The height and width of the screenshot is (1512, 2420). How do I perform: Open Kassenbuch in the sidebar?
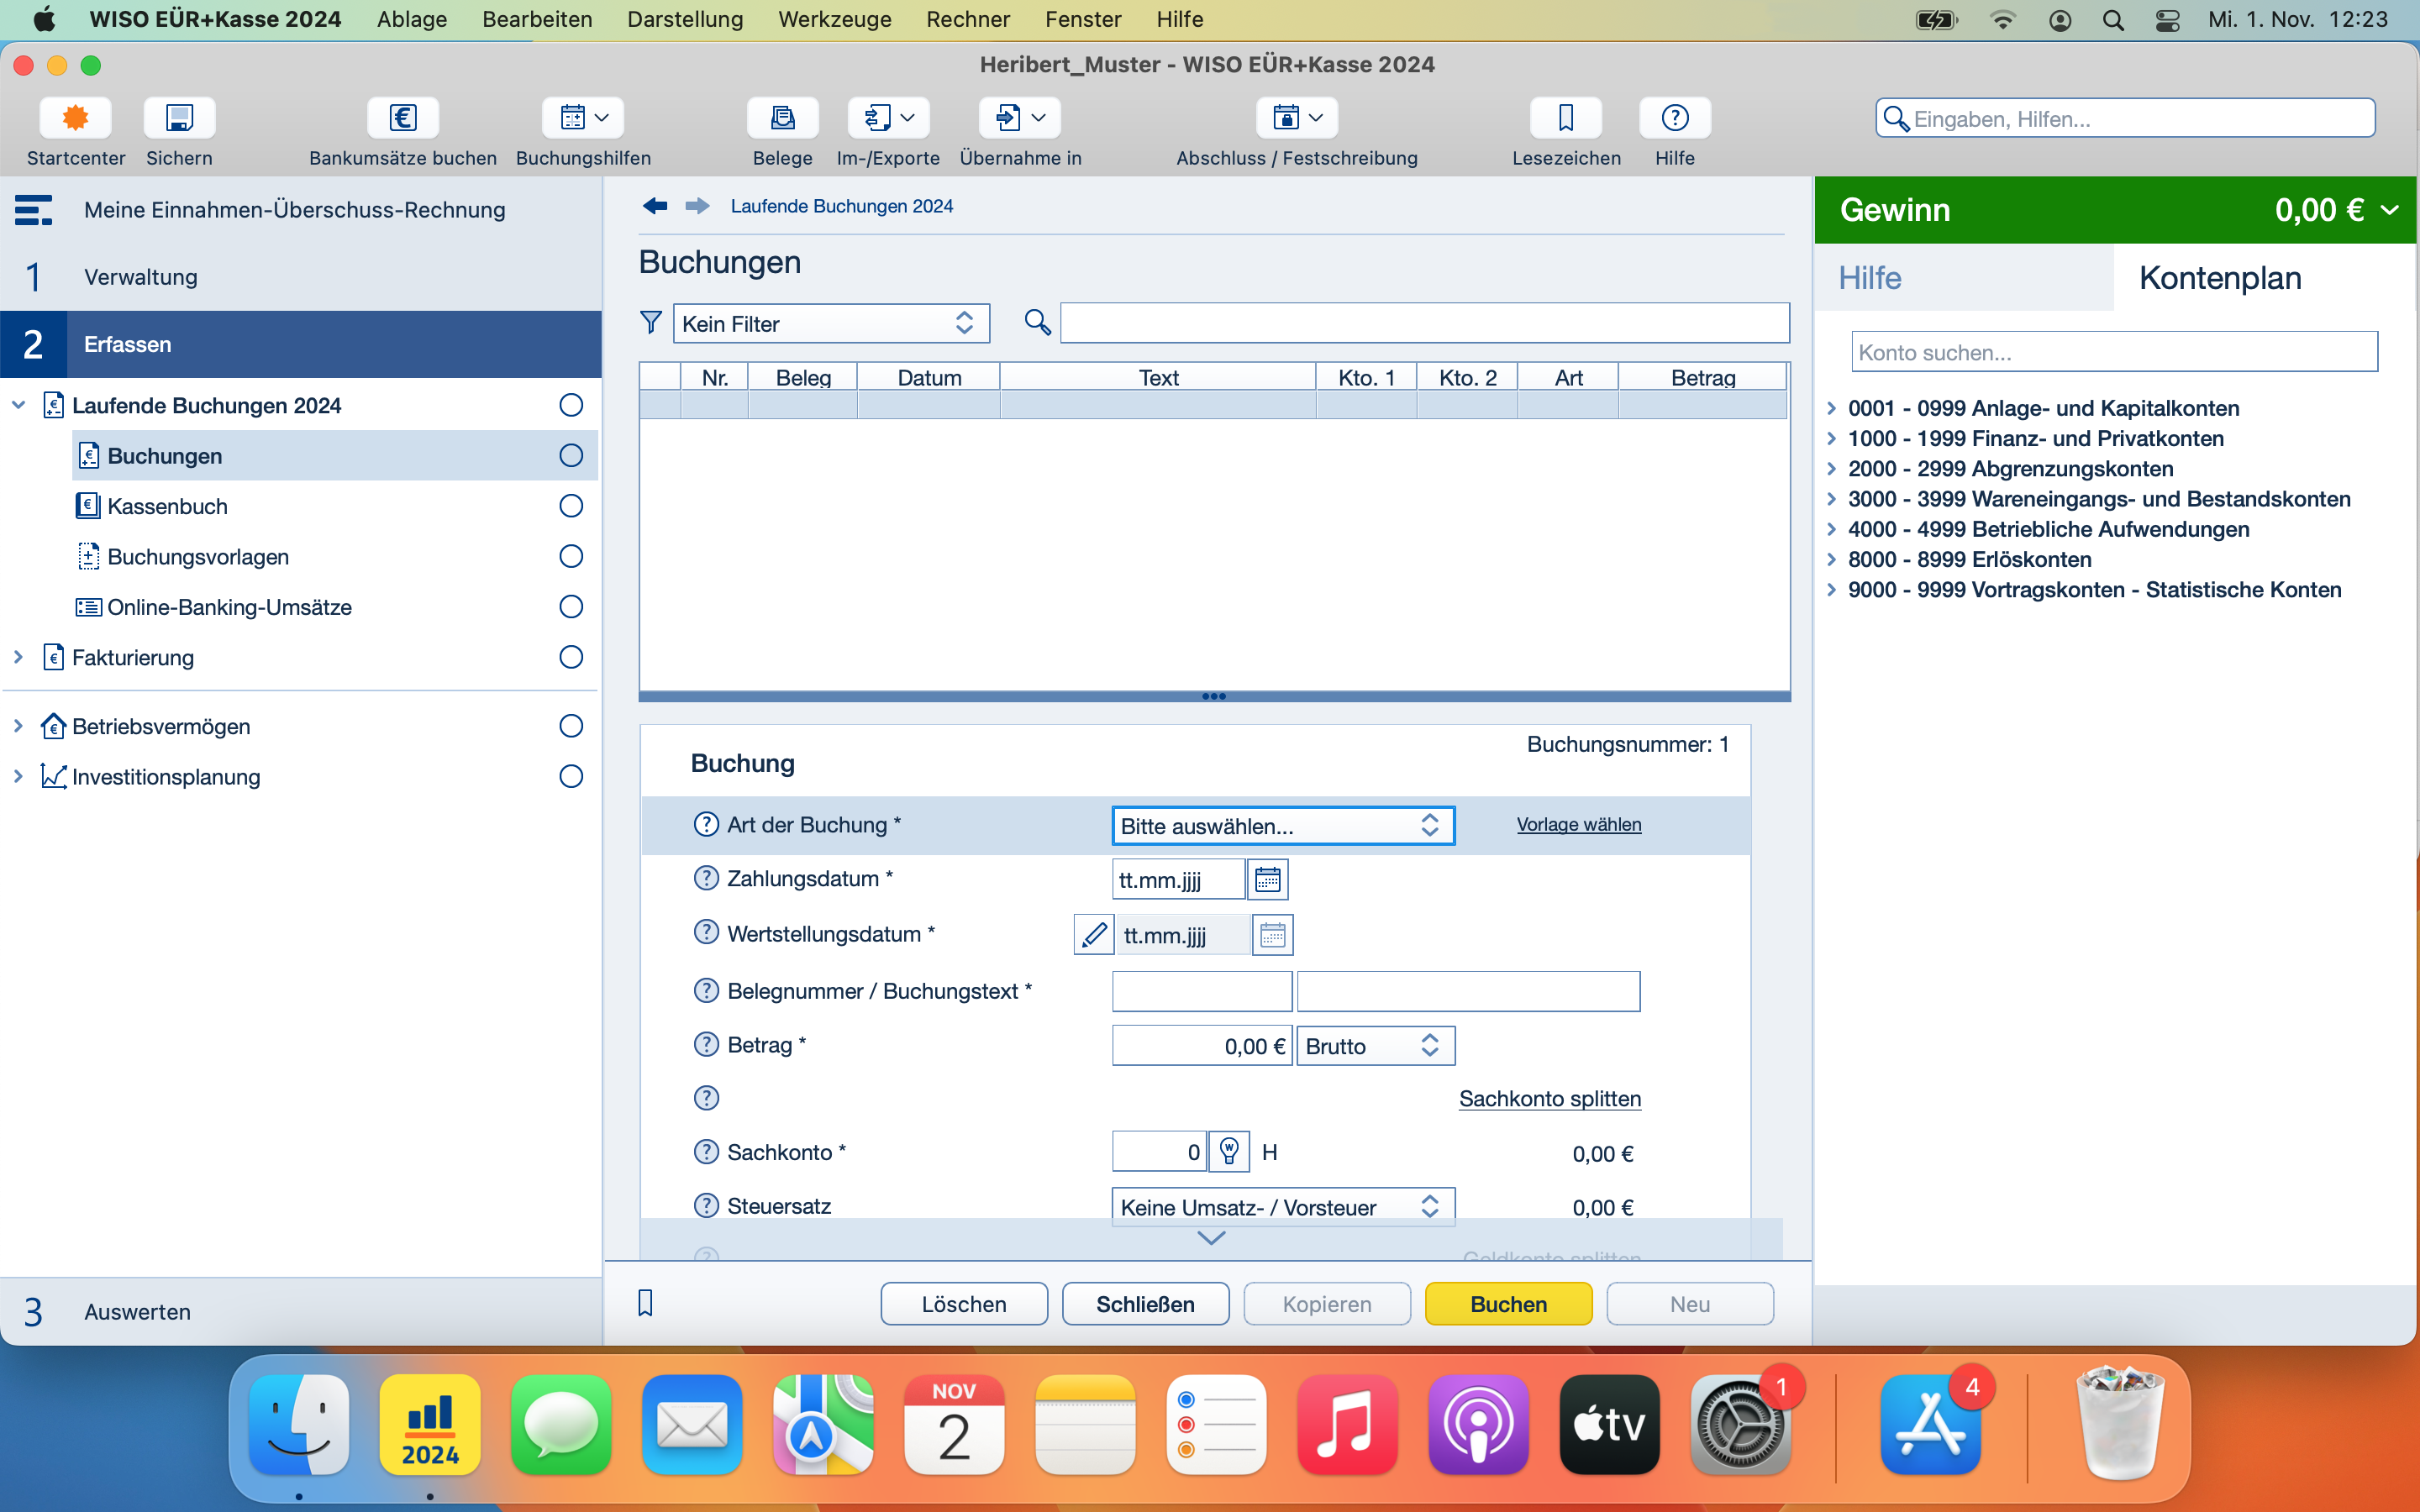coord(167,506)
